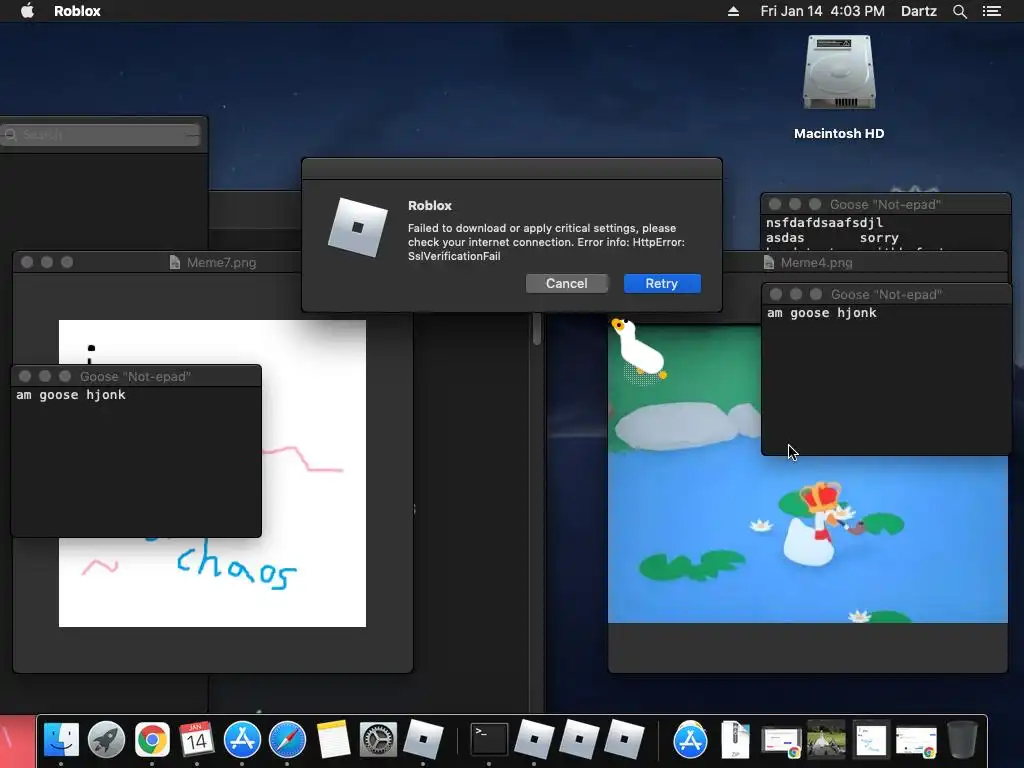Open System Preferences gear in dock

tap(378, 740)
